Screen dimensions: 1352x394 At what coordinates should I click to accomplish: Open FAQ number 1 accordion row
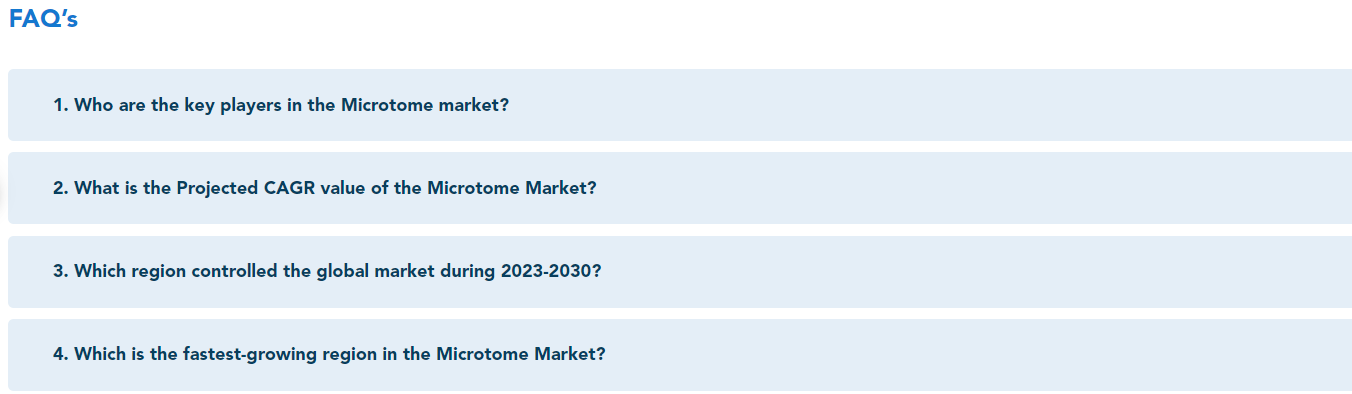pos(680,105)
